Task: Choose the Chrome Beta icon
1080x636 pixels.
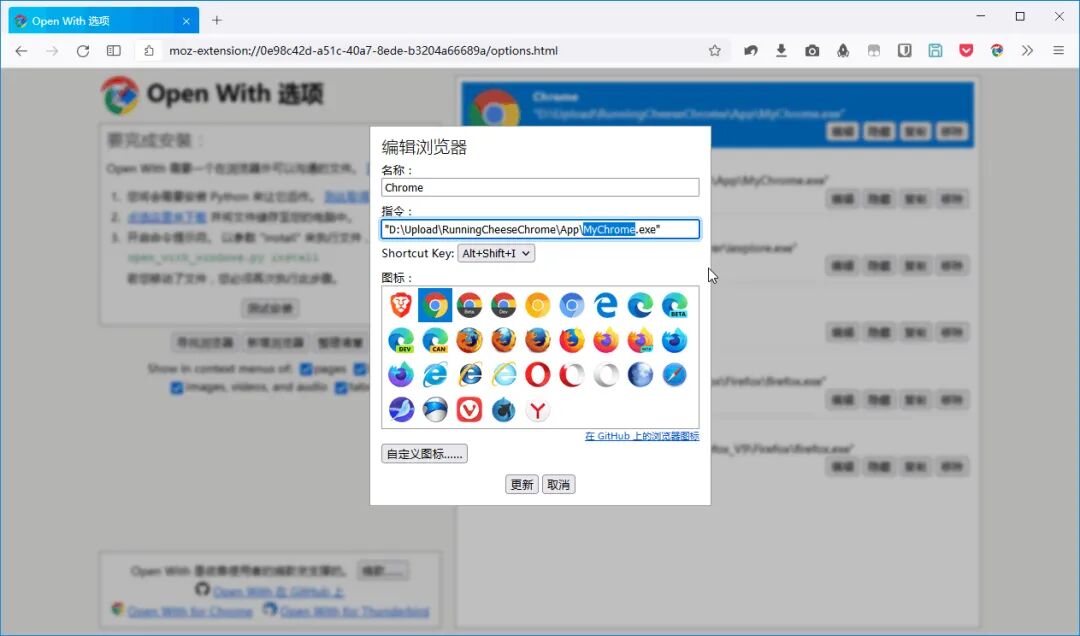Action: tap(469, 305)
